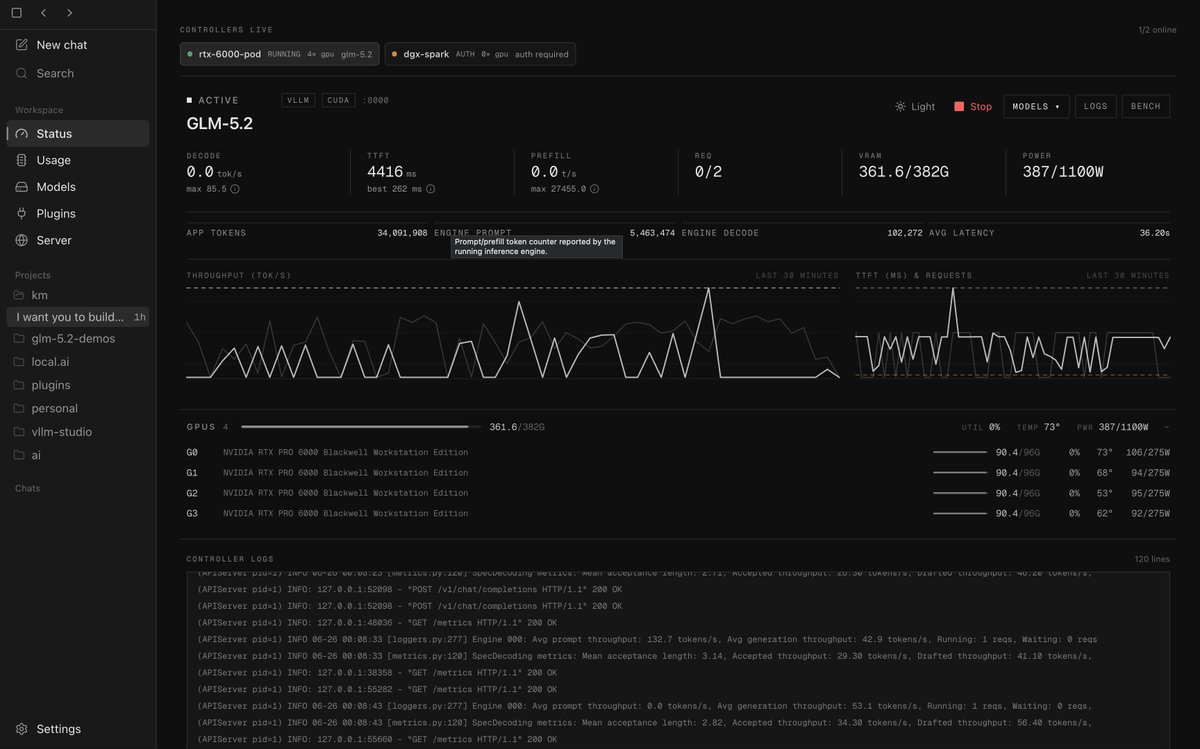
Task: Collapse the GPUS section chevron
Action: coord(1166,427)
